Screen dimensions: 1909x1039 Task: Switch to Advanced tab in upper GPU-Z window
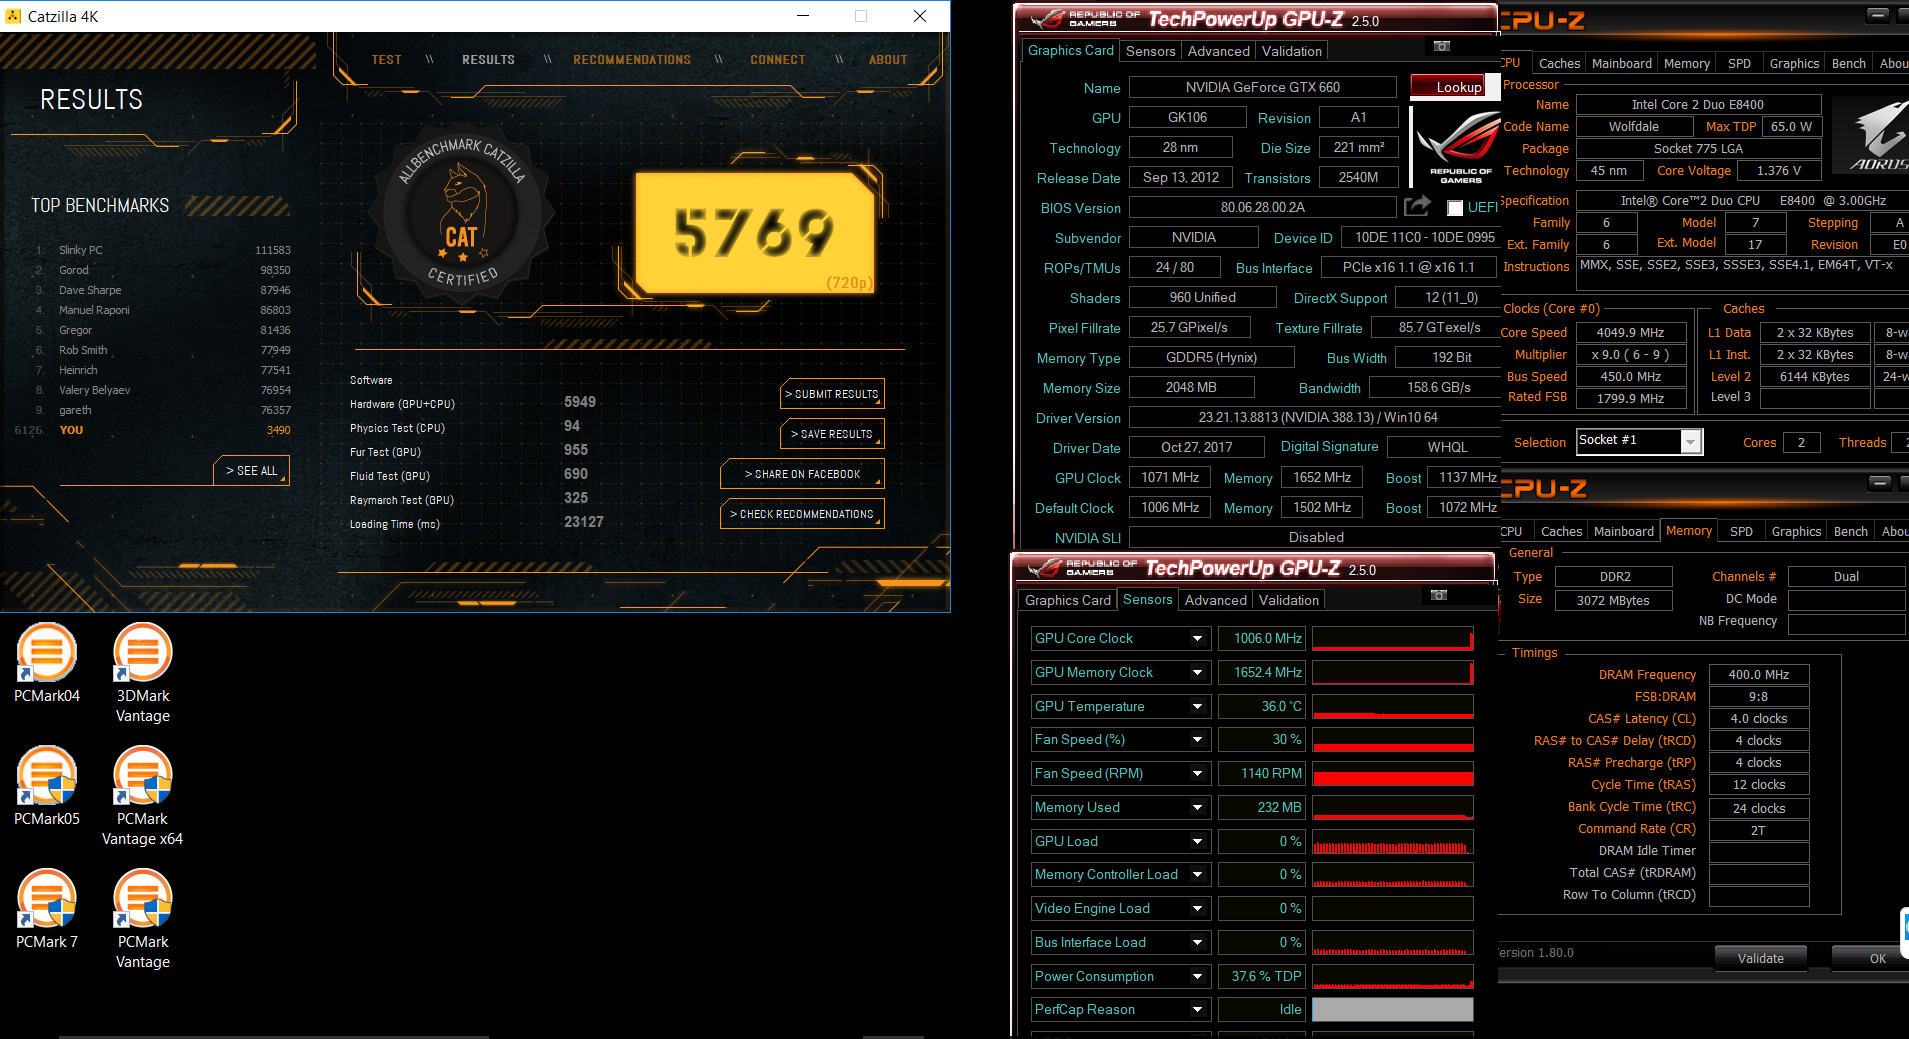coord(1218,51)
